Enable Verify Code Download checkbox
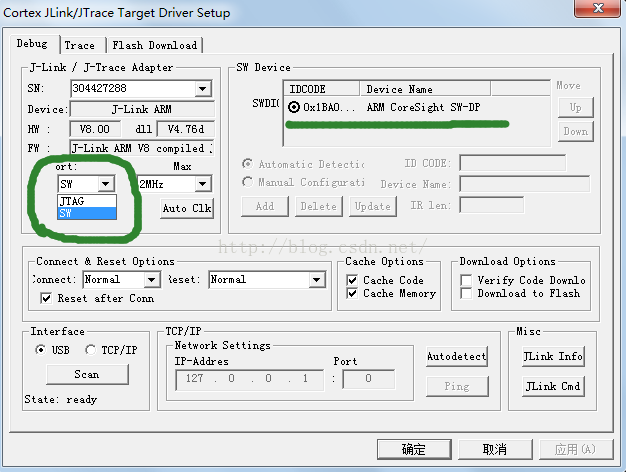The width and height of the screenshot is (626, 472). (466, 280)
